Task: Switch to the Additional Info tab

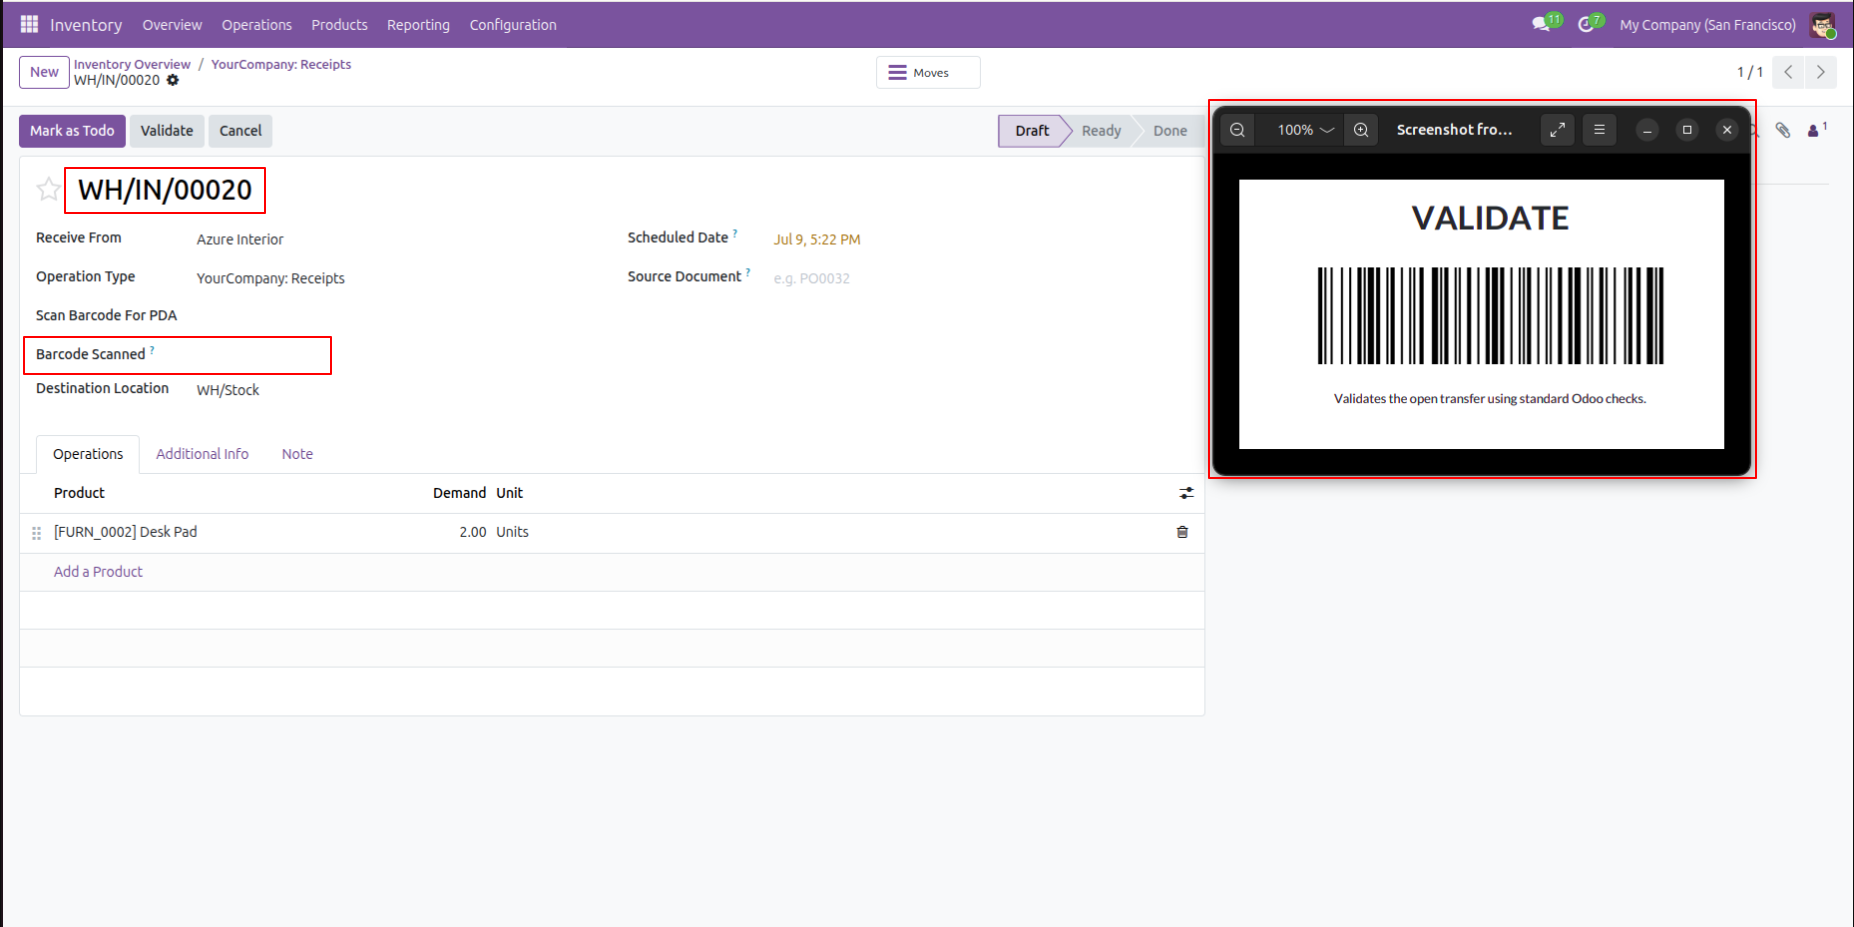Action: pyautogui.click(x=202, y=454)
